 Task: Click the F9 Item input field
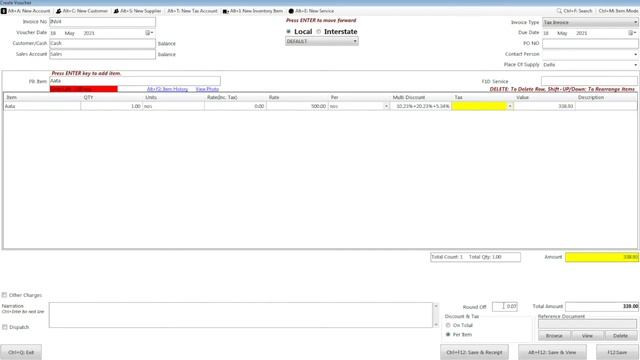pos(135,81)
